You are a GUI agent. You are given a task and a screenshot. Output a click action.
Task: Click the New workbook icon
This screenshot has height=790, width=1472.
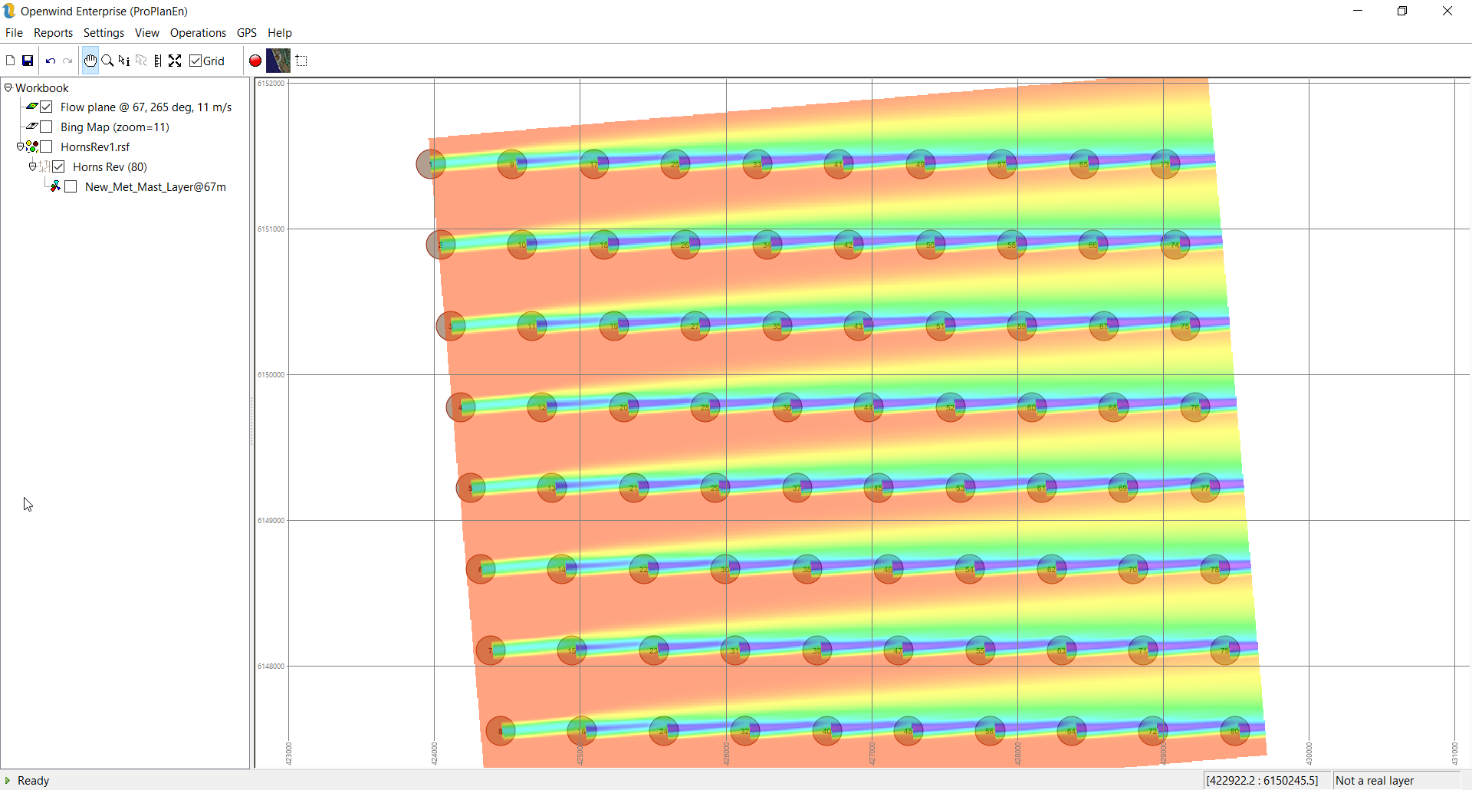(x=11, y=61)
